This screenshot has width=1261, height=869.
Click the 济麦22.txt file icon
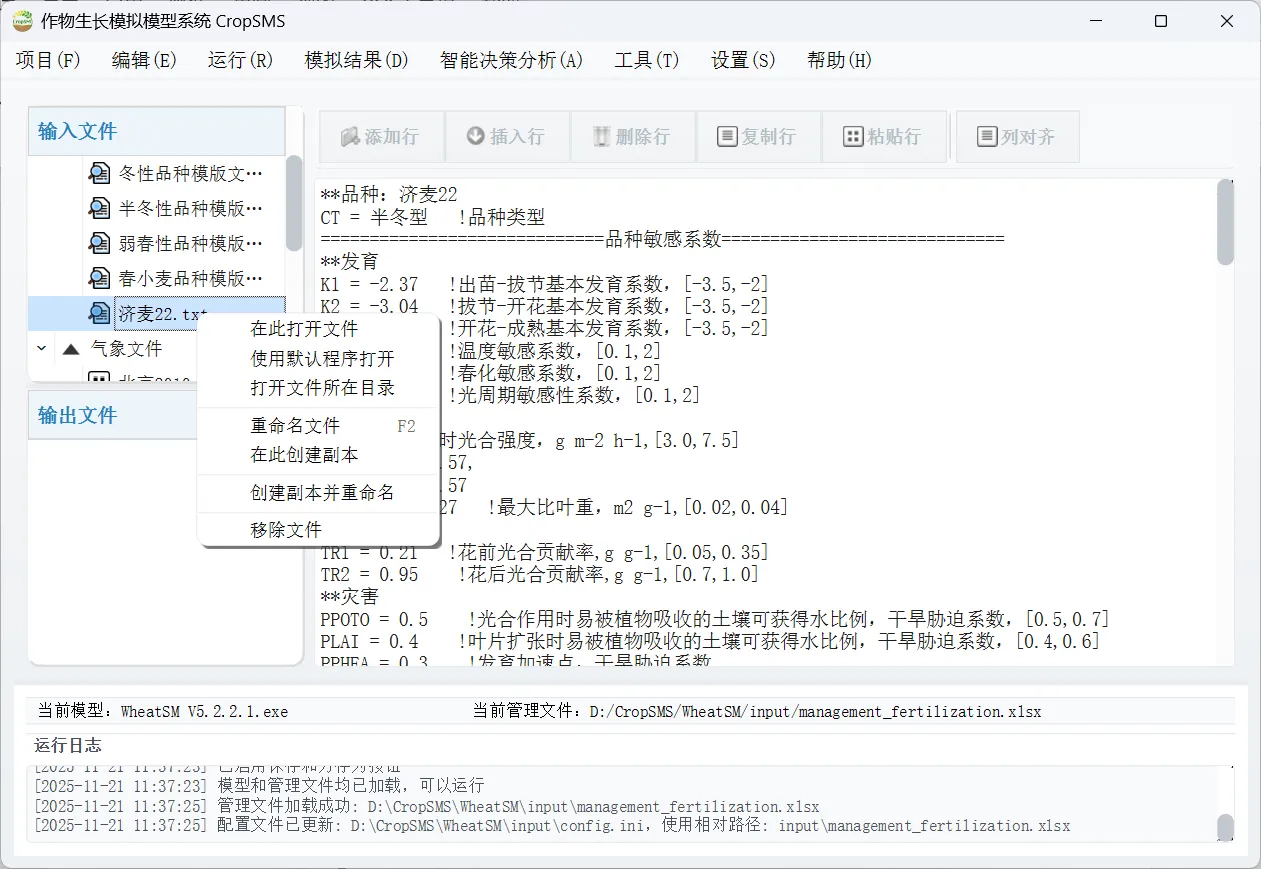(100, 312)
